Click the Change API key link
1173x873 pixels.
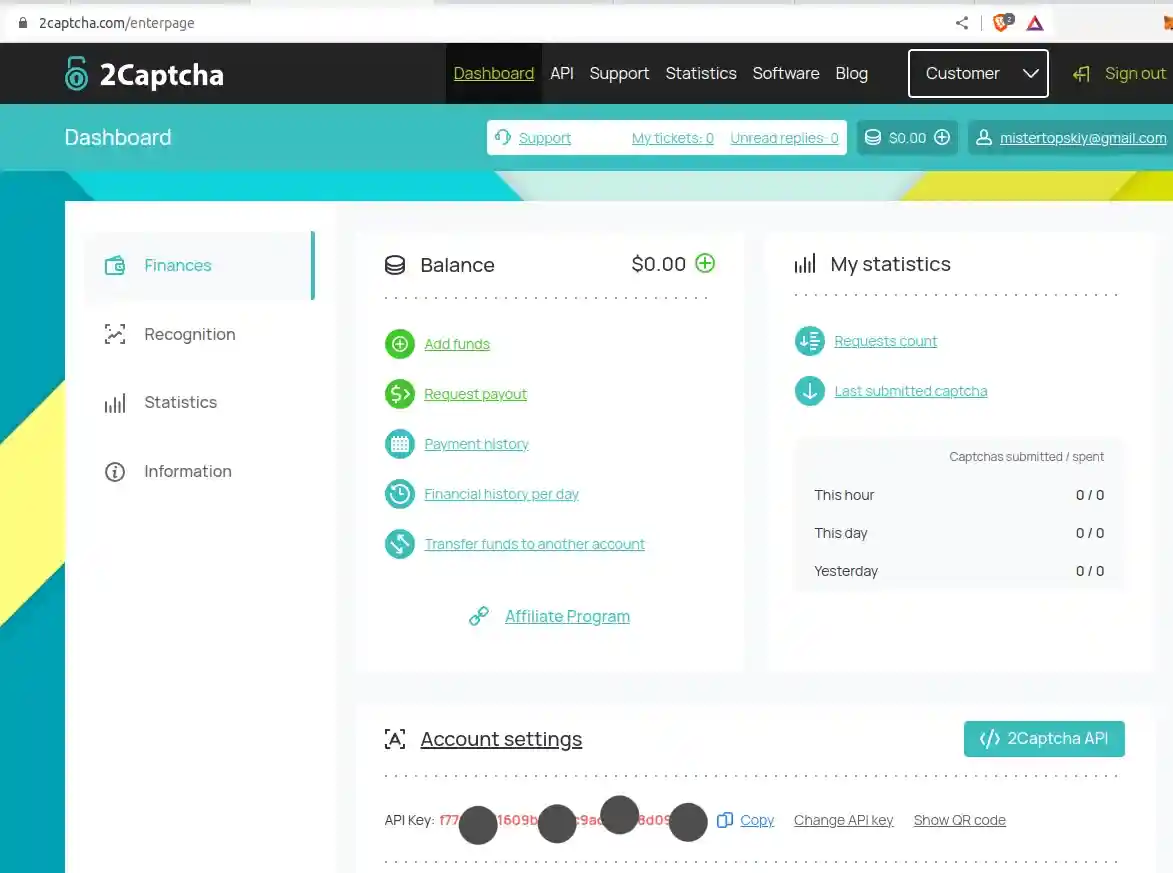coord(843,819)
